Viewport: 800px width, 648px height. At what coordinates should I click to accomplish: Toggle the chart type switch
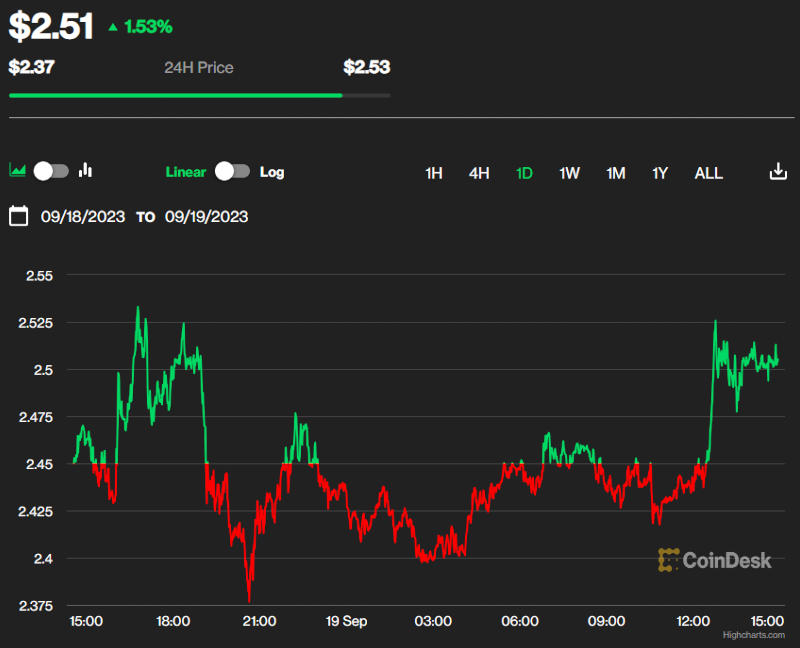click(51, 171)
